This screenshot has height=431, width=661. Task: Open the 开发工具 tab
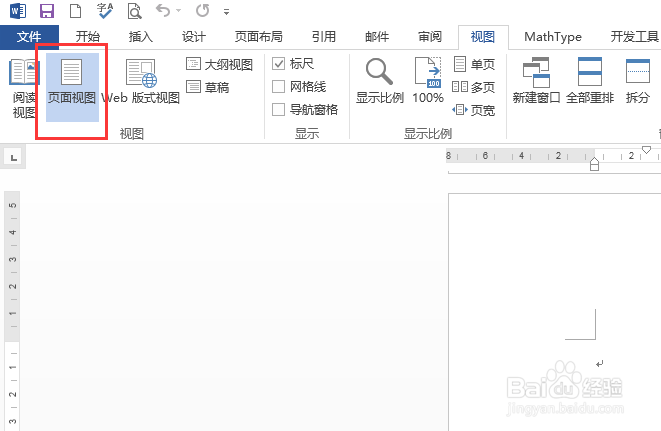tap(634, 37)
